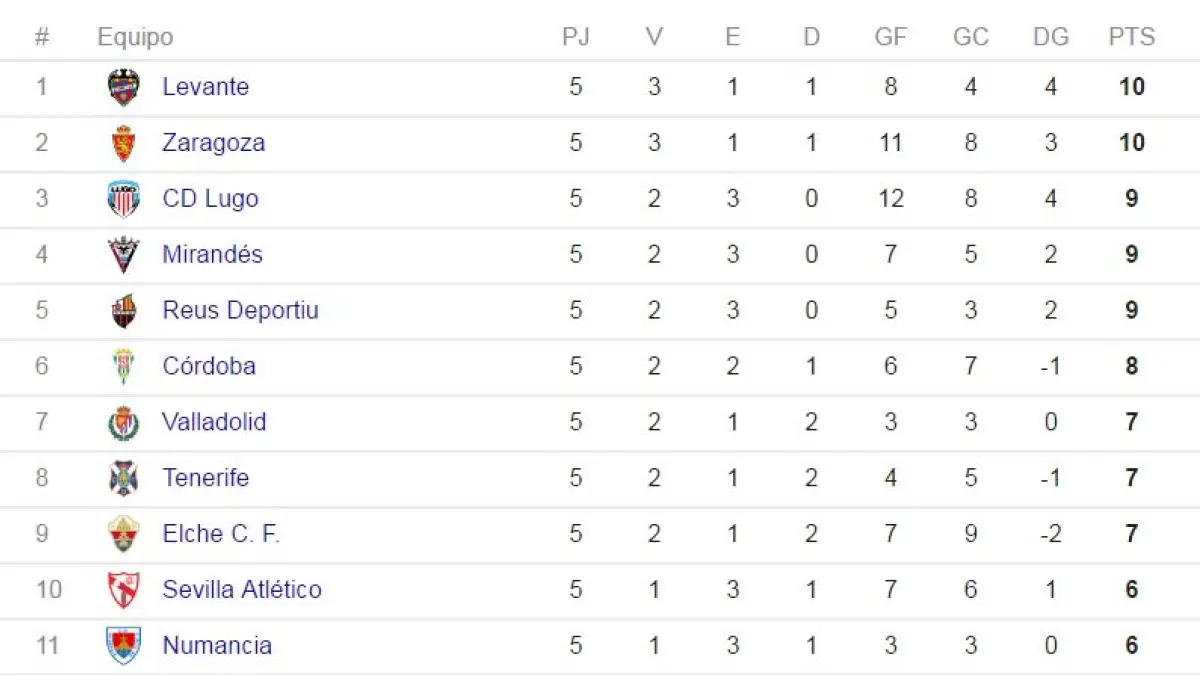Click the Elche C. F. badge
Viewport: 1200px width, 675px height.
(x=124, y=534)
